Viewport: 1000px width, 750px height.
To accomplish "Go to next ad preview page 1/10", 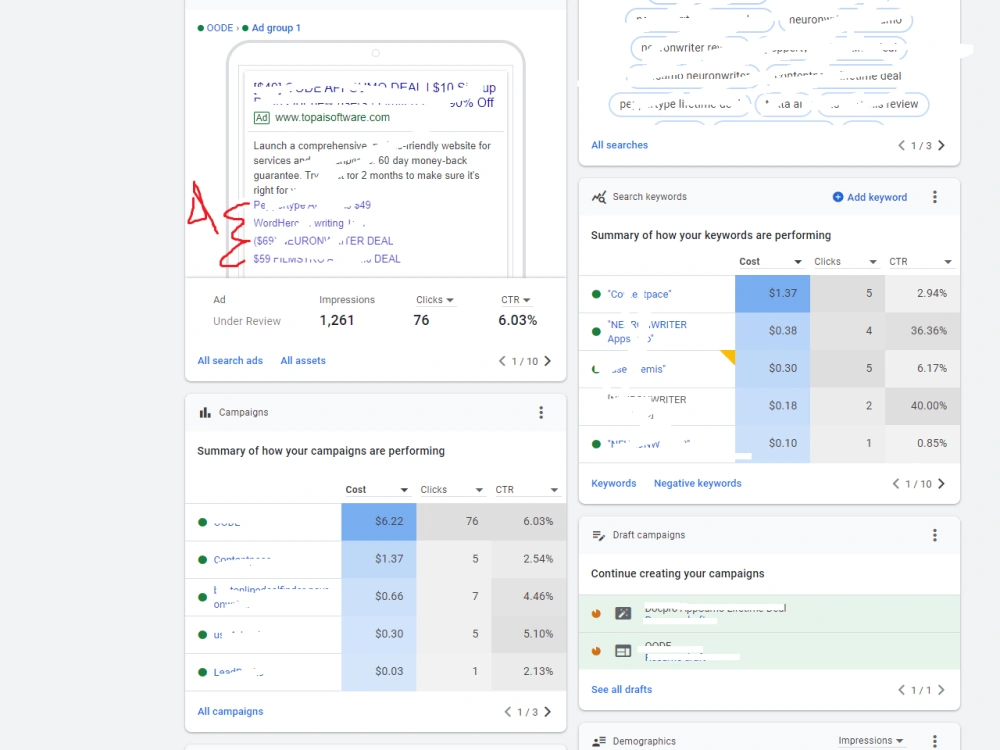I will (548, 361).
